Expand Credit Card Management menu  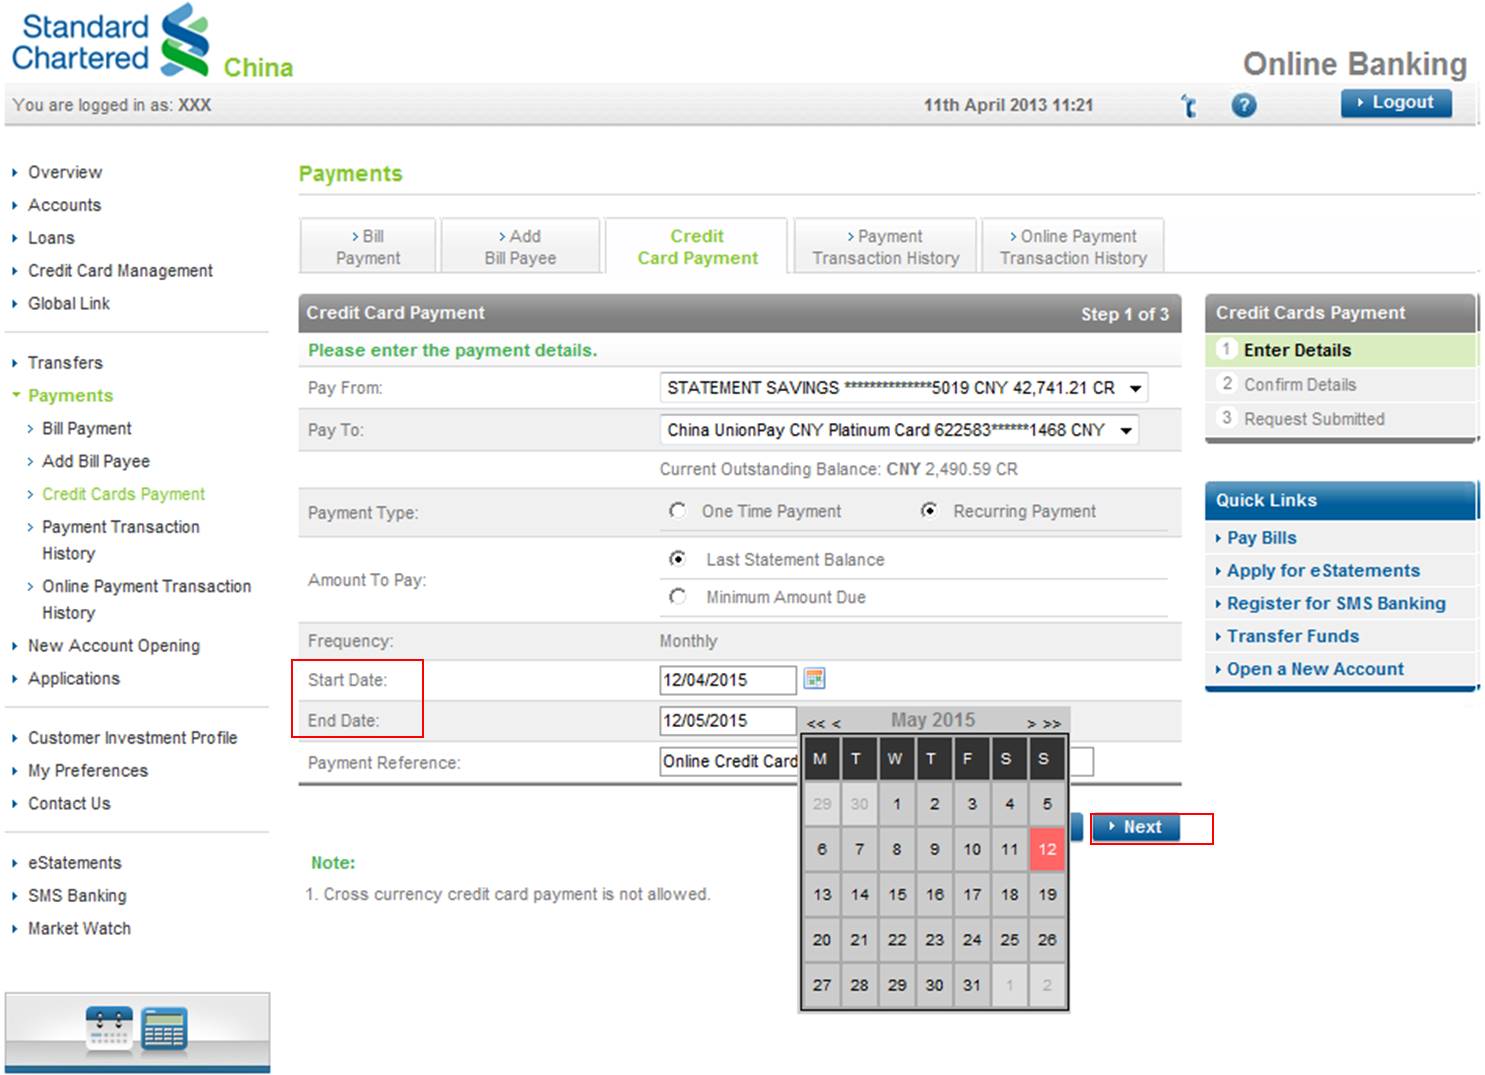coord(120,271)
